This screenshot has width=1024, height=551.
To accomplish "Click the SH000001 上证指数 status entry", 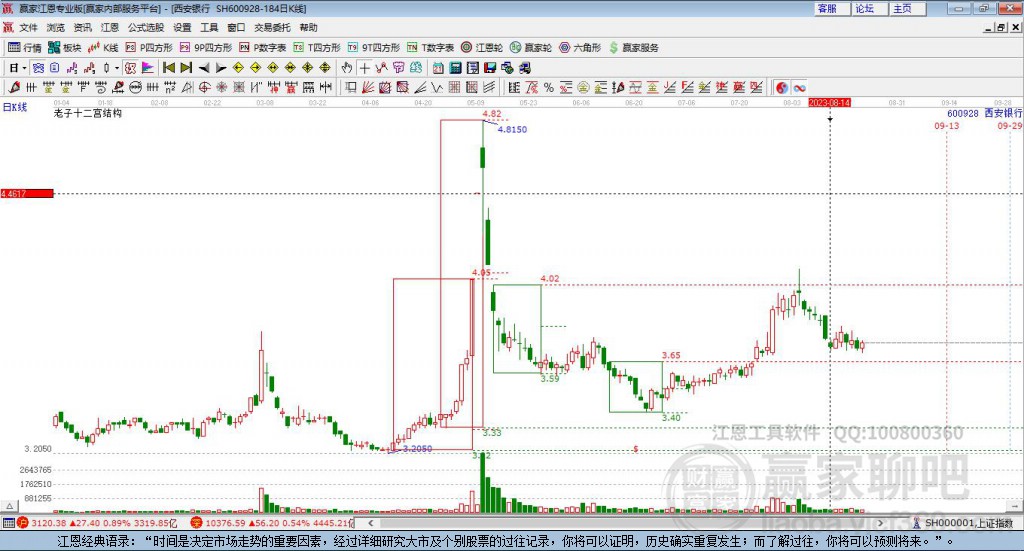I will coord(968,523).
